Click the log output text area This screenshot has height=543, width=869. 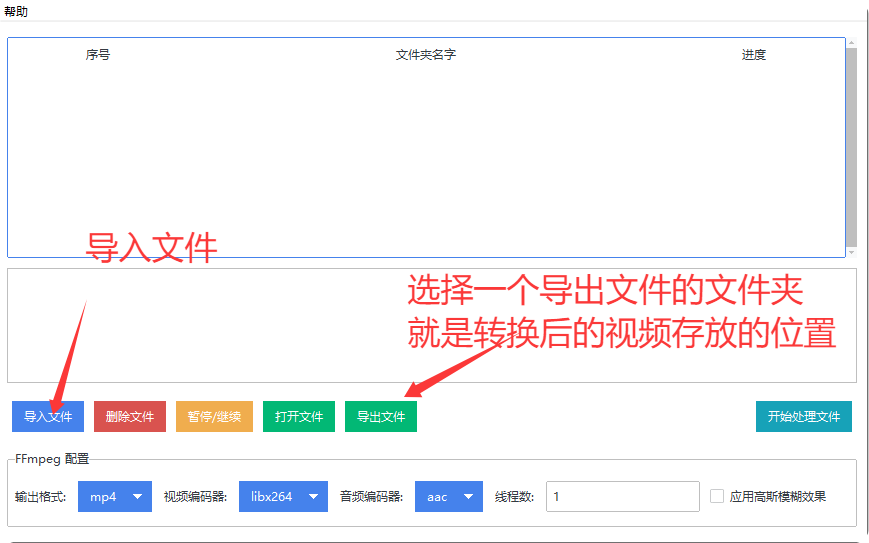click(432, 326)
